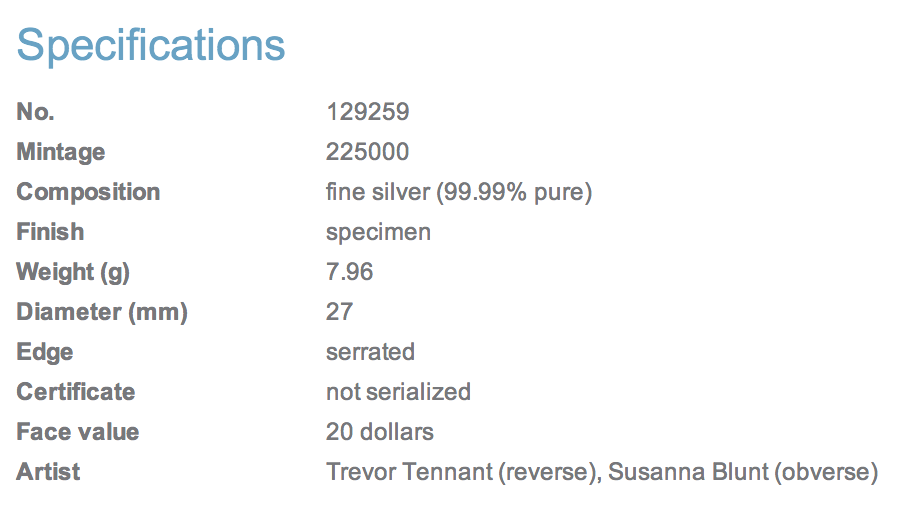
Task: Click the No. label
Action: (36, 111)
